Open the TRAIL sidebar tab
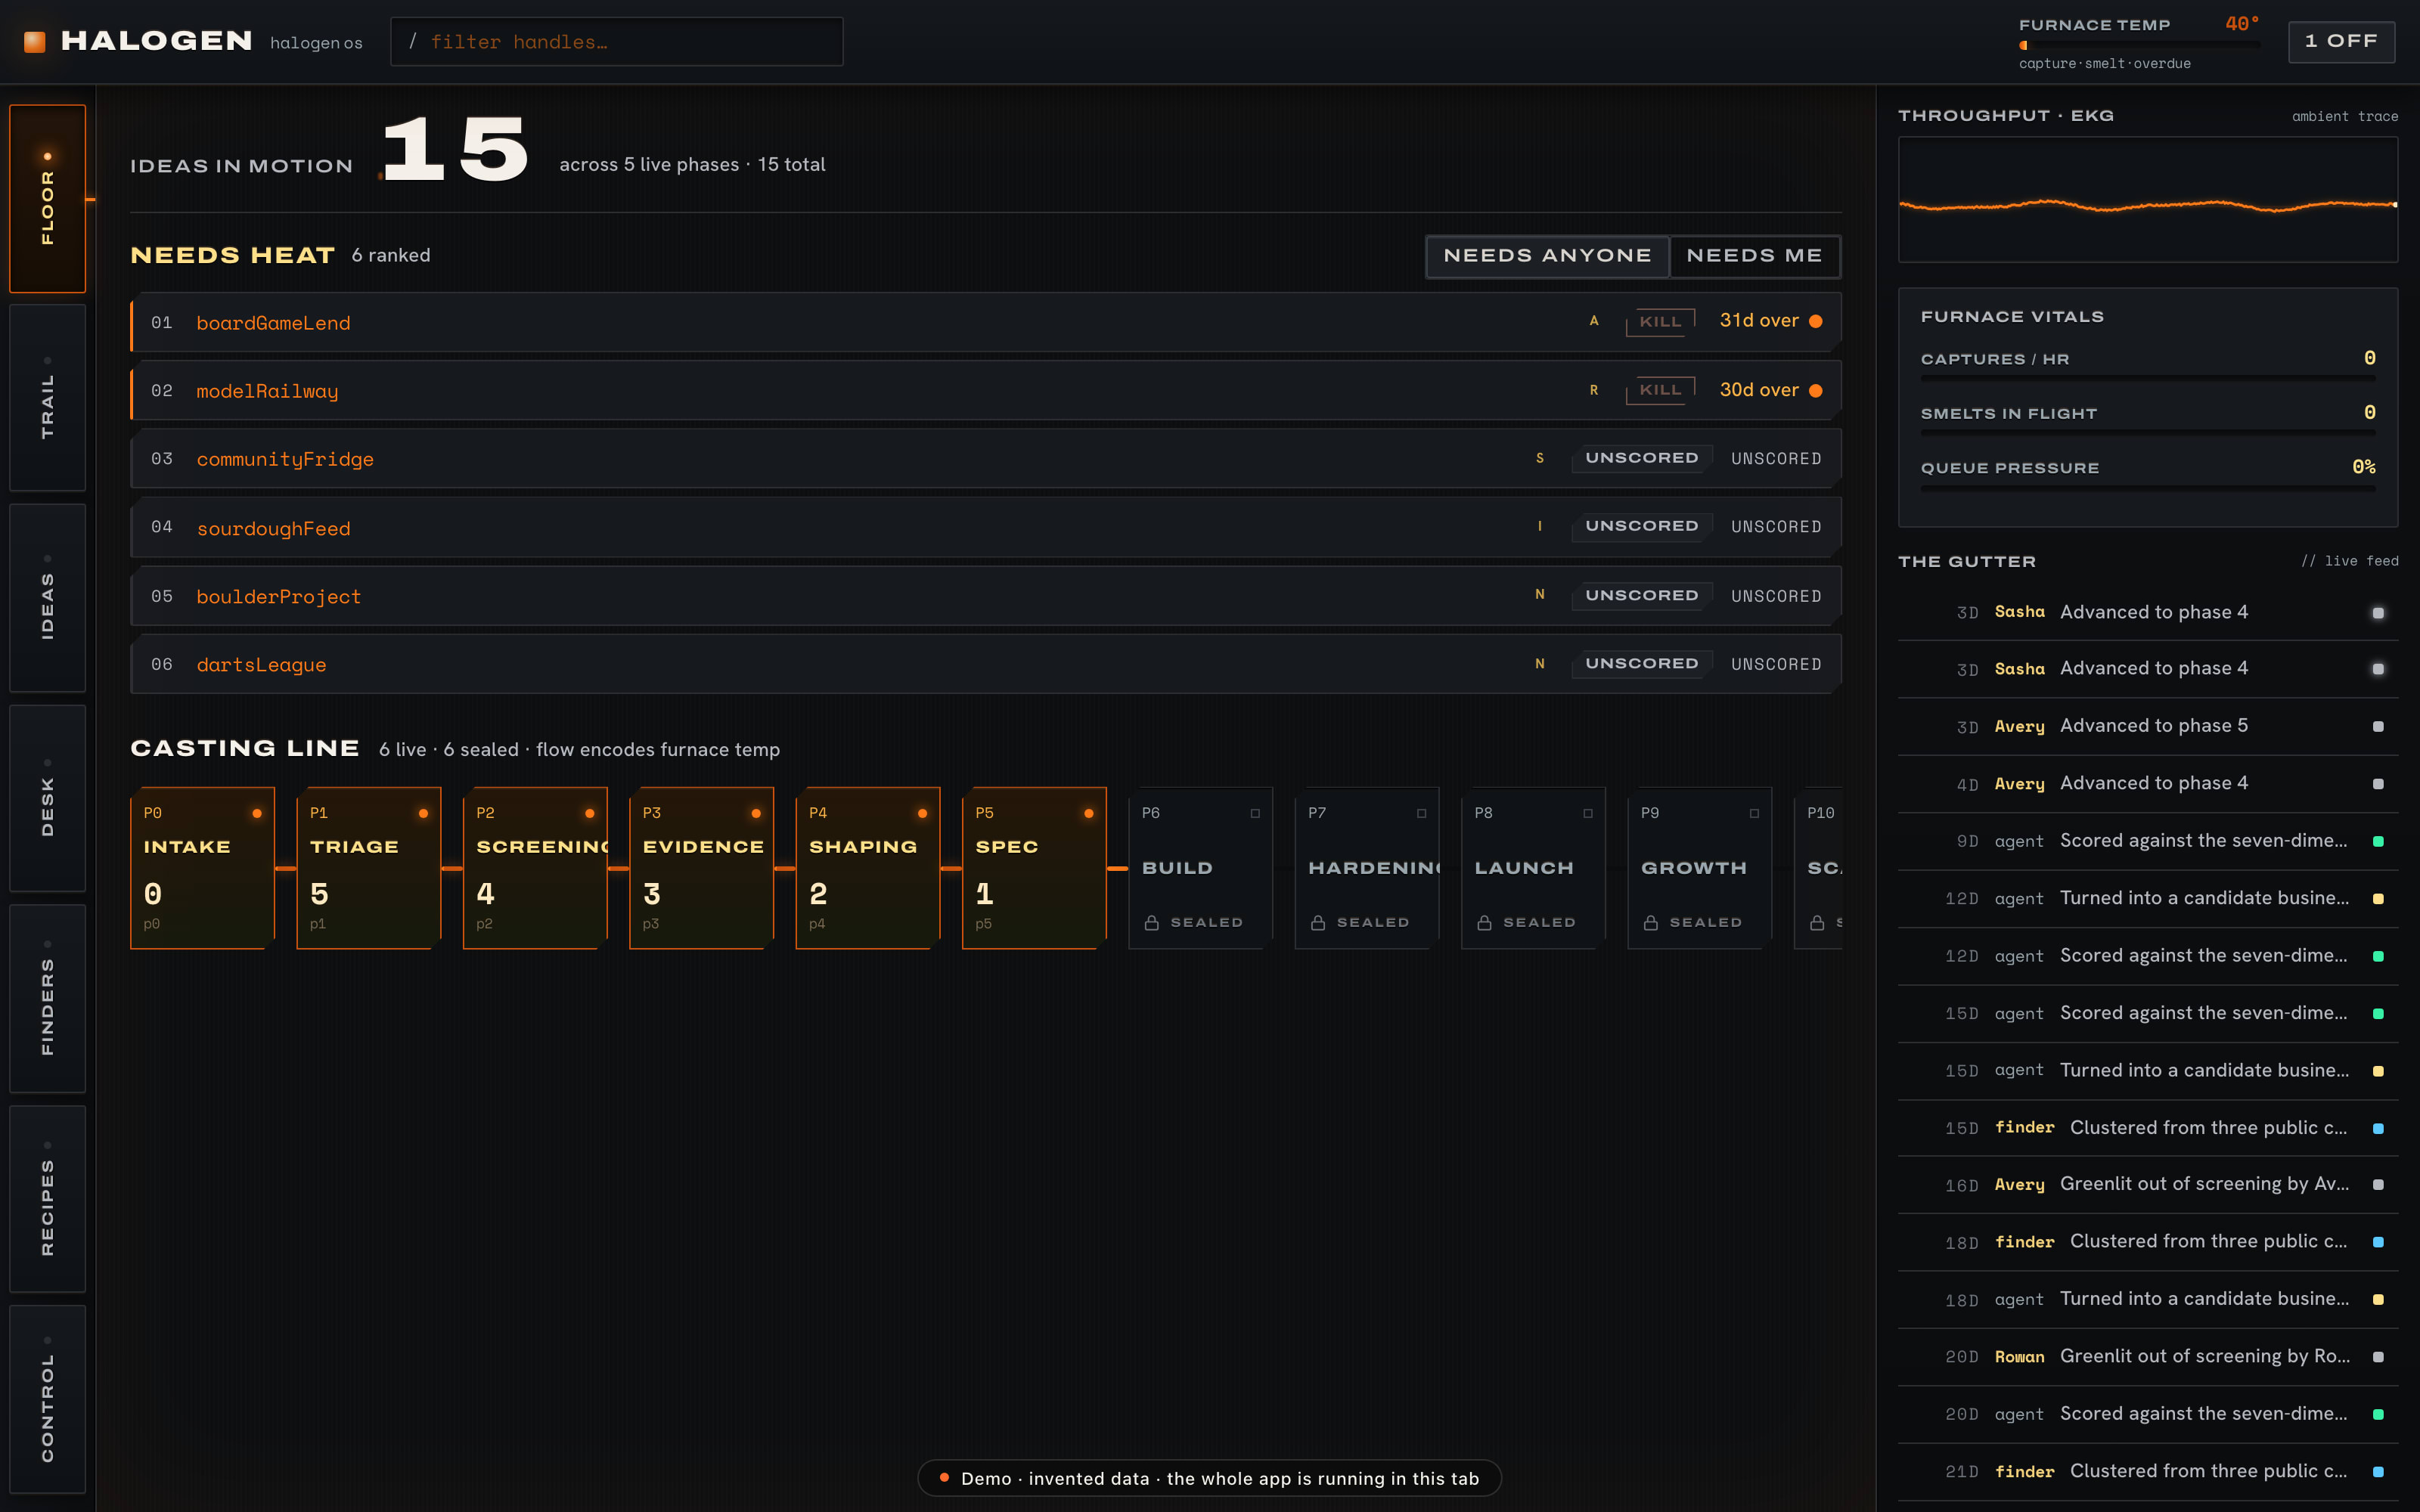The width and height of the screenshot is (2420, 1512). (47, 397)
